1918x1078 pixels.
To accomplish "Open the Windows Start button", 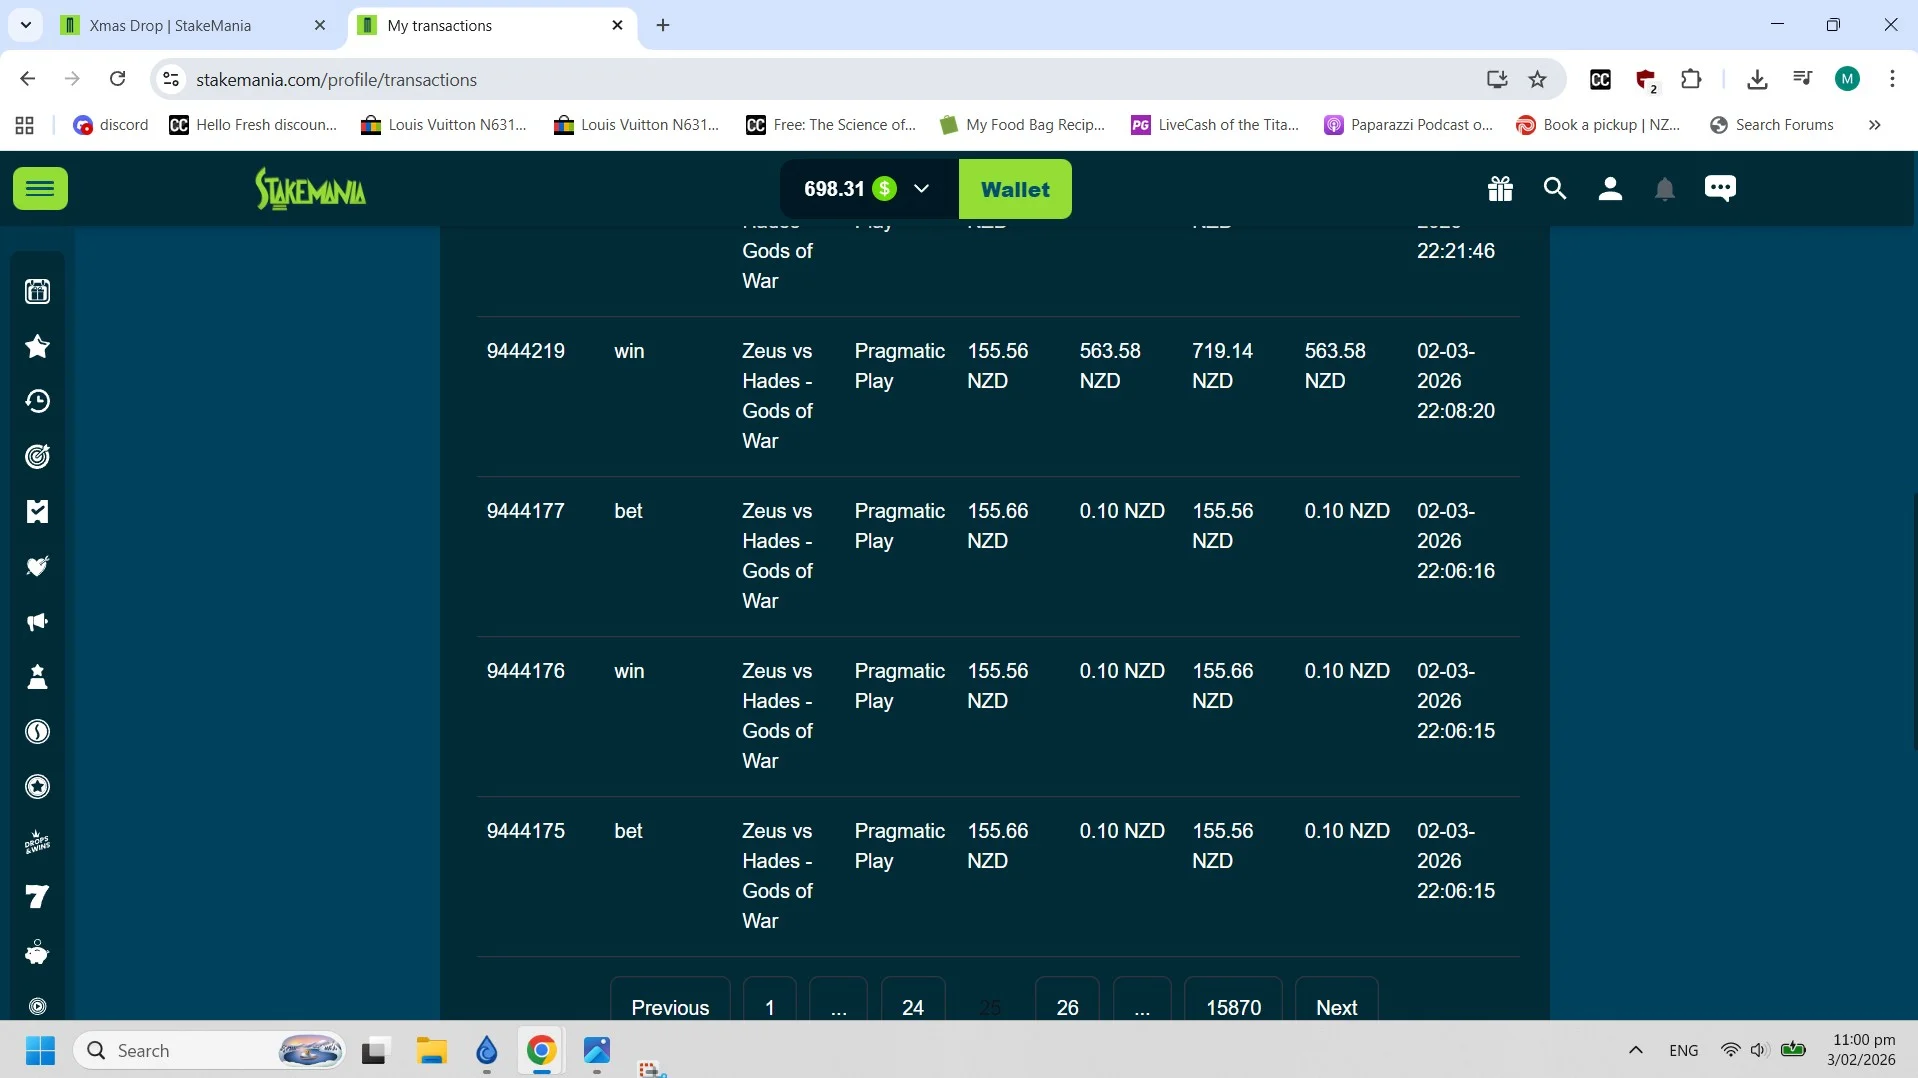I will [x=40, y=1050].
